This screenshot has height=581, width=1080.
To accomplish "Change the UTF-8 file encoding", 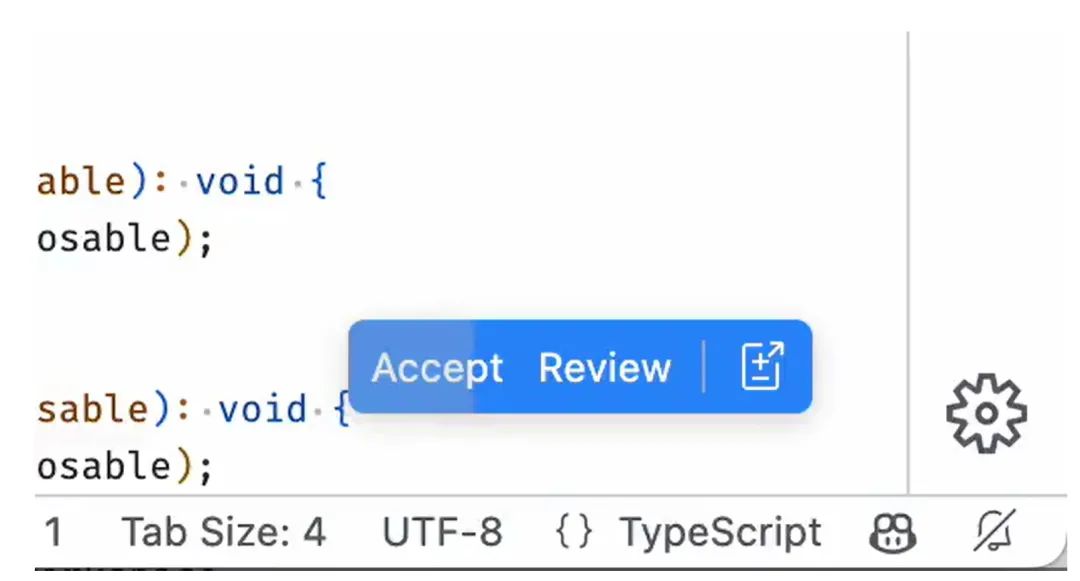I will tap(442, 532).
